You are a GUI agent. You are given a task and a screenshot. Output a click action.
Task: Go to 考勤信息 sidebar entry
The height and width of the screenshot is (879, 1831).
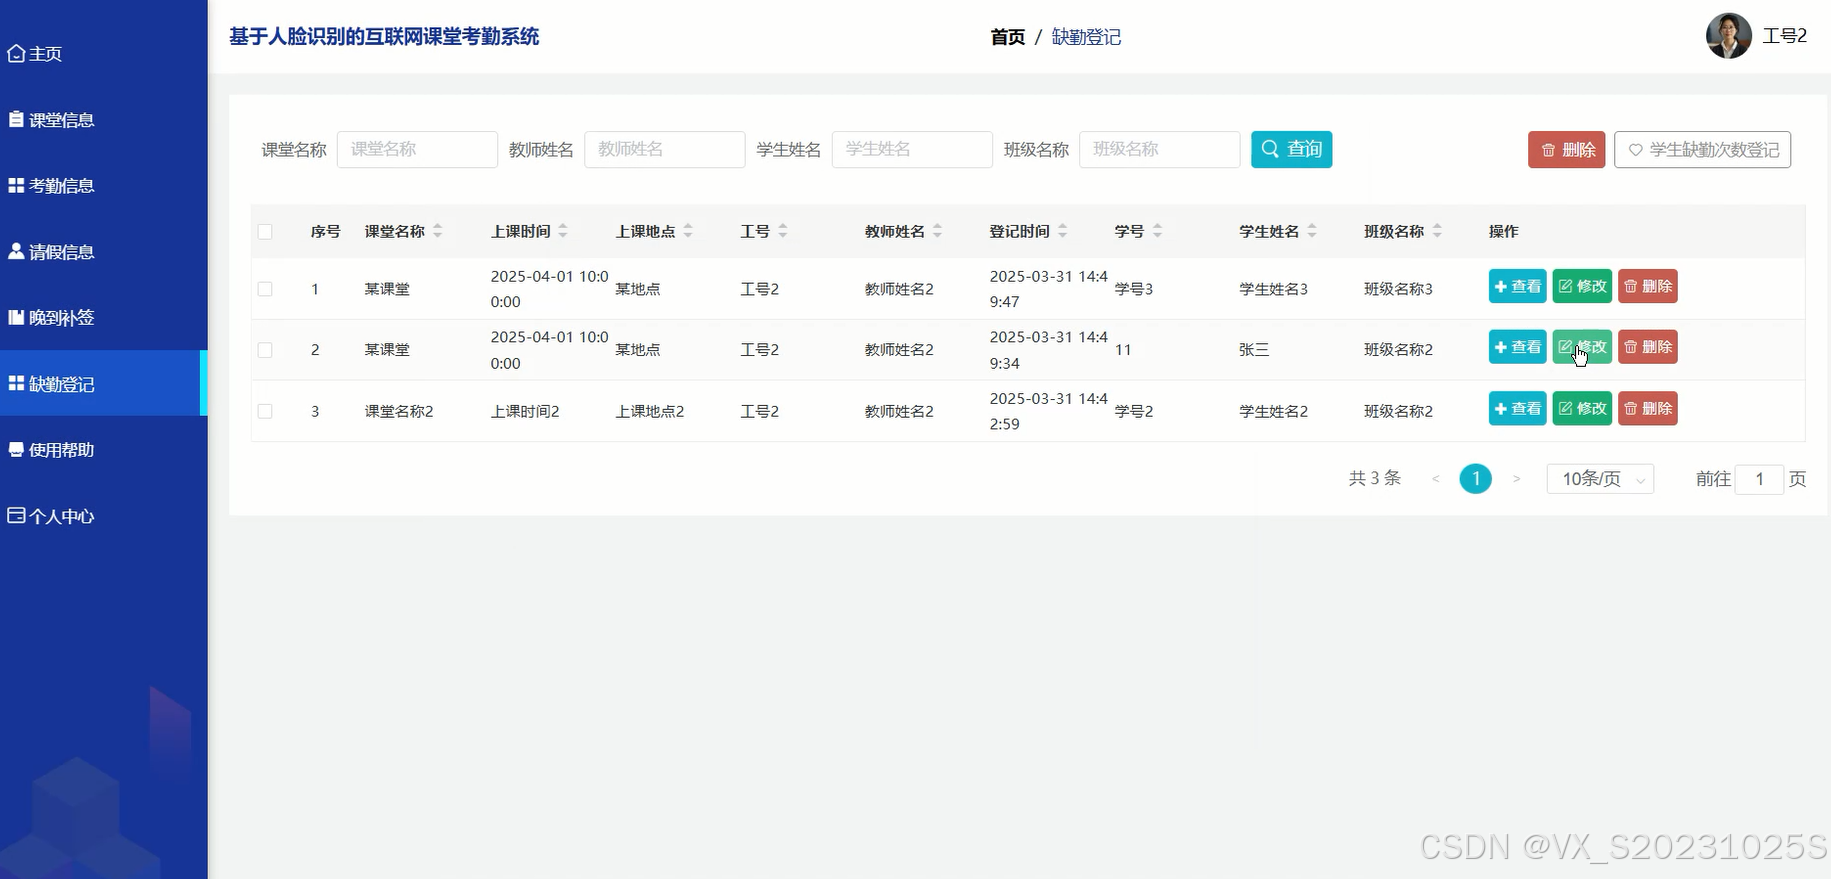tap(51, 186)
